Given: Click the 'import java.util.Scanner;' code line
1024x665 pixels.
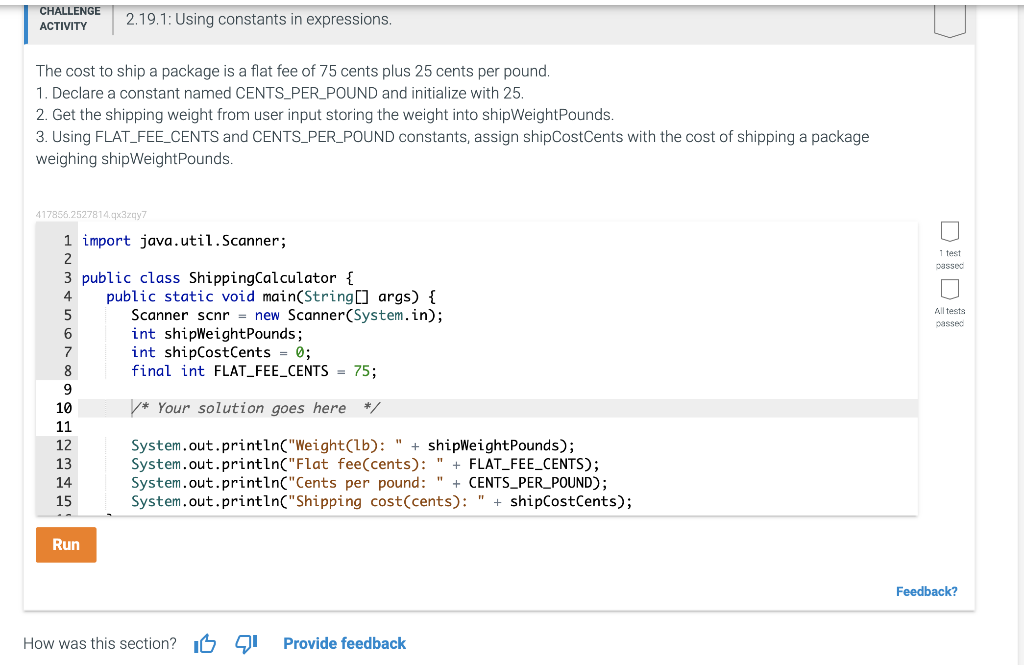Looking at the screenshot, I should pos(184,241).
